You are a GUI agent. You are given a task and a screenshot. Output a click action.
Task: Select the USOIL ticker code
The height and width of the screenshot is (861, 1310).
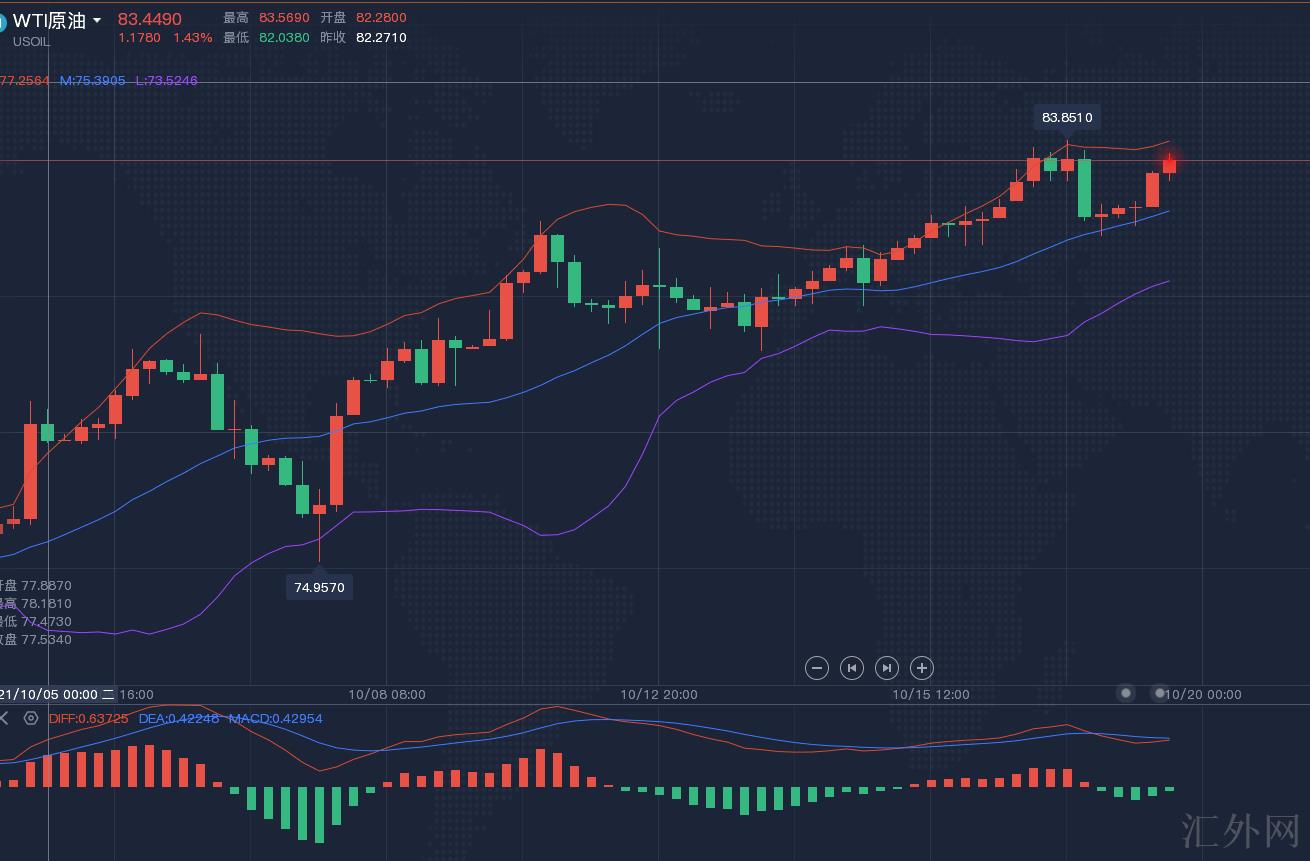click(31, 42)
